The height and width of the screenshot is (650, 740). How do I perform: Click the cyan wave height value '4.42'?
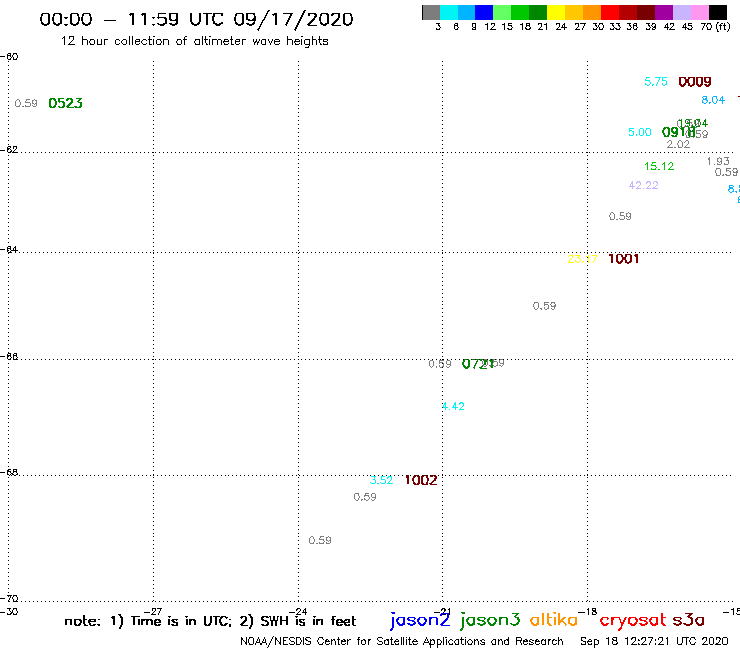[454, 406]
